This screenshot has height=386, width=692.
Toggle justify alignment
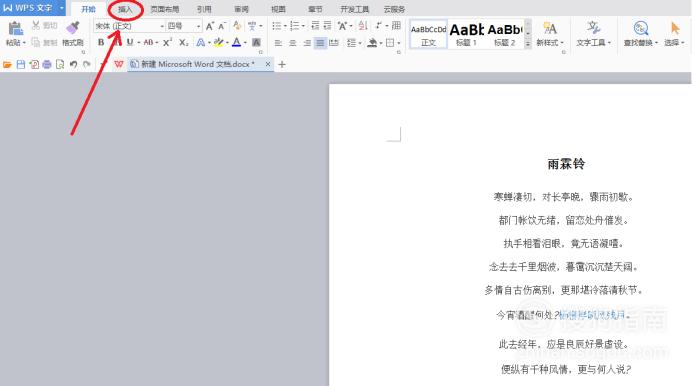320,43
